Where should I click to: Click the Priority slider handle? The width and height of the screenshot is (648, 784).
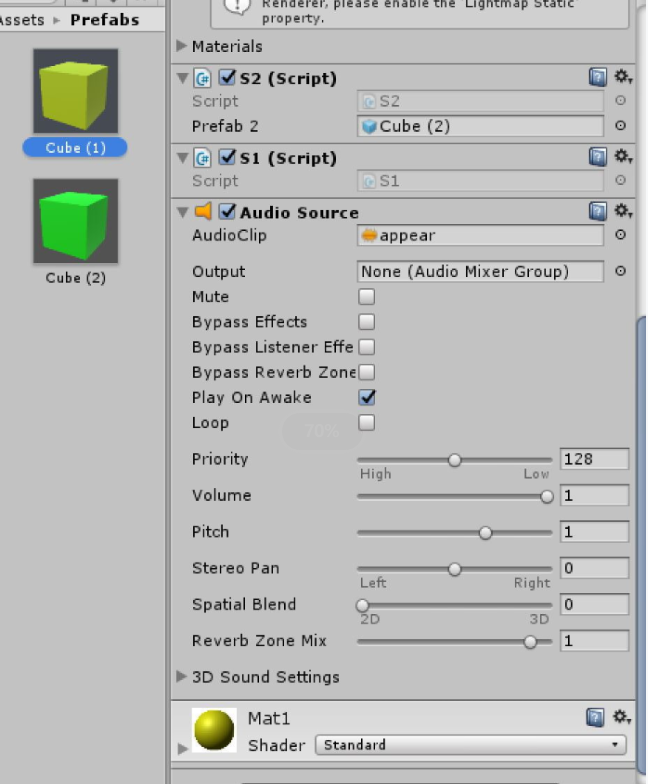click(454, 460)
